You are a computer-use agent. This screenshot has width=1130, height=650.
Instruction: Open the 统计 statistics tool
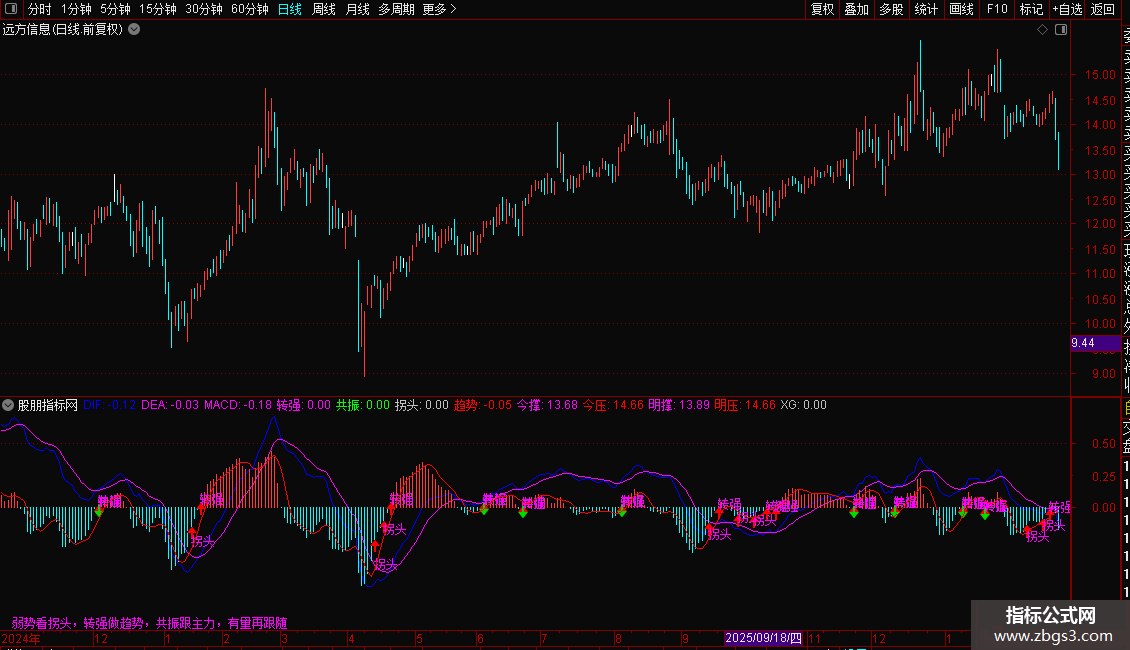coord(926,9)
